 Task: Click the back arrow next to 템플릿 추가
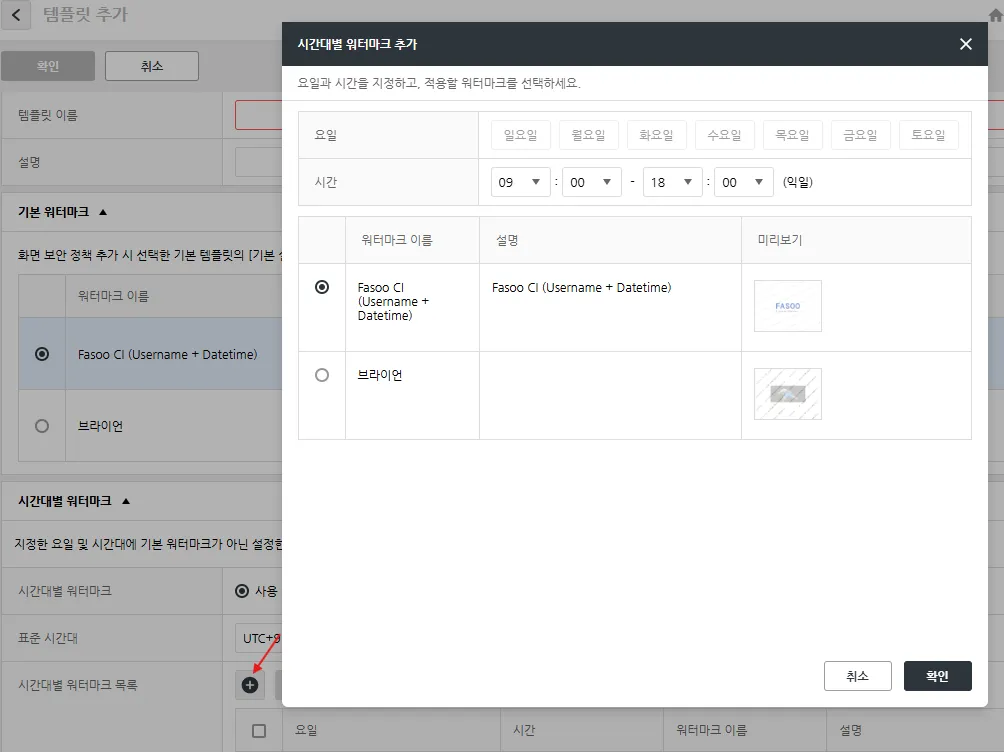click(17, 15)
